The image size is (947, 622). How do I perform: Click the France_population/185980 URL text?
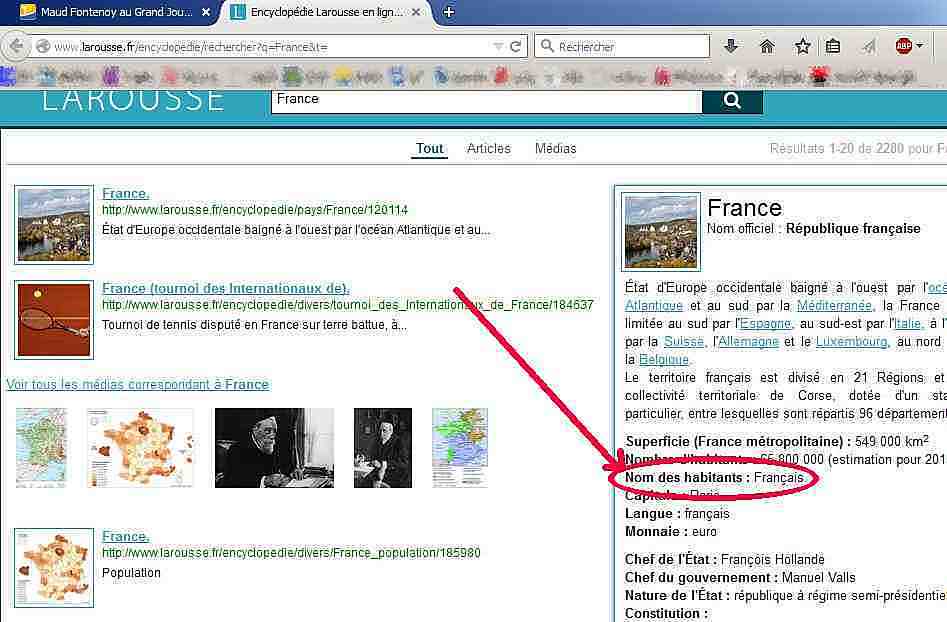(291, 553)
